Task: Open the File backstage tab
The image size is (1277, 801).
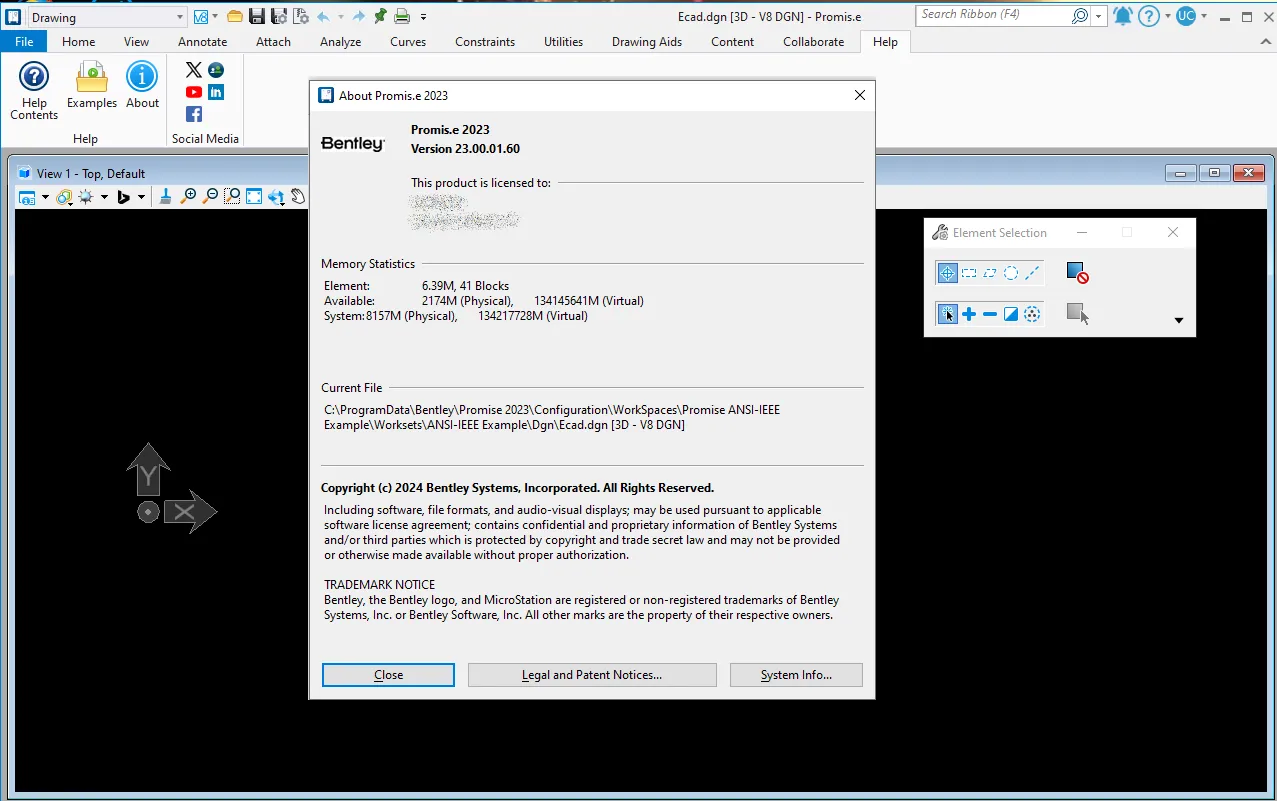Action: (24, 41)
